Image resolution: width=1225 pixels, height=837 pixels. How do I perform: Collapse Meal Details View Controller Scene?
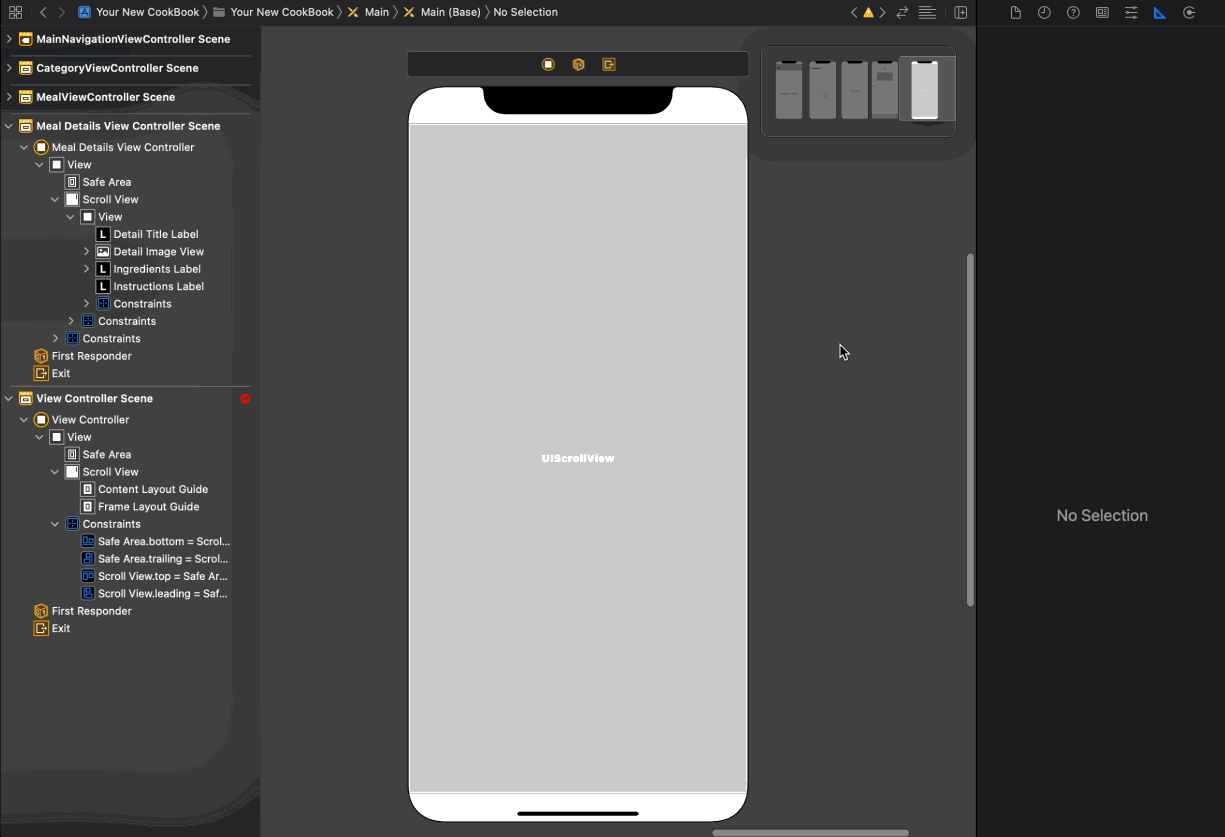[9, 126]
